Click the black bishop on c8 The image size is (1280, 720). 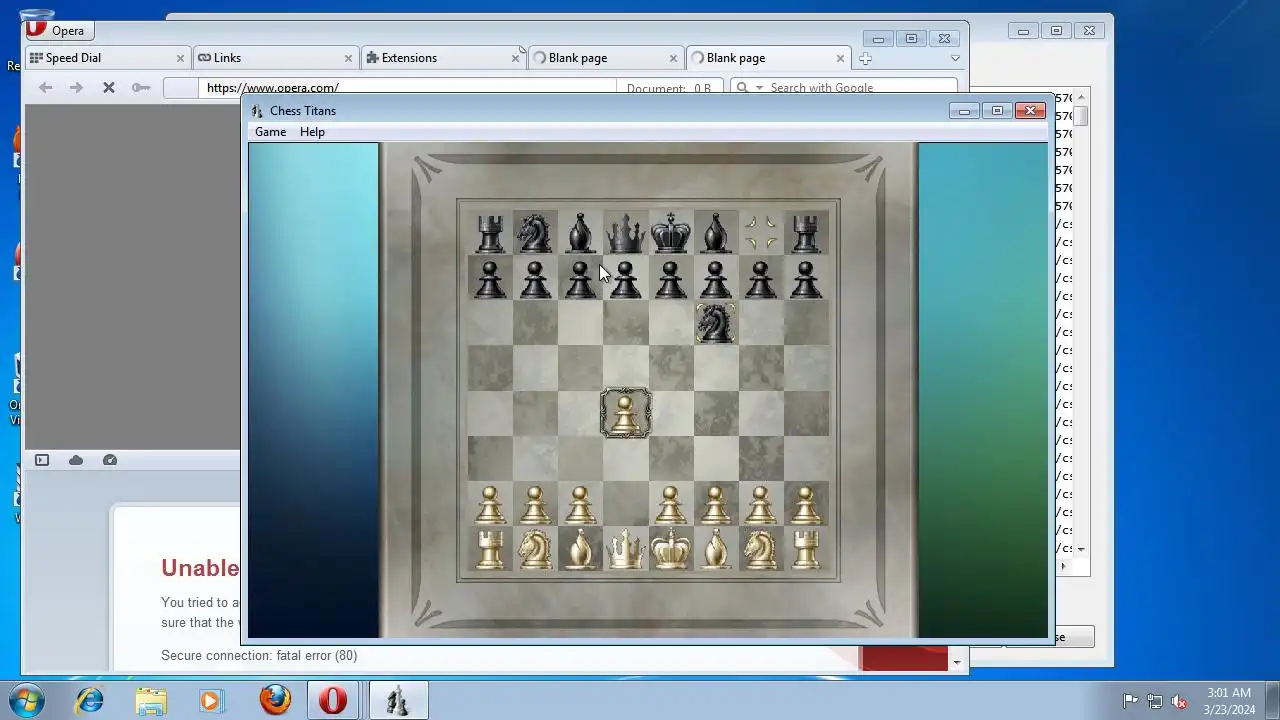pos(580,233)
